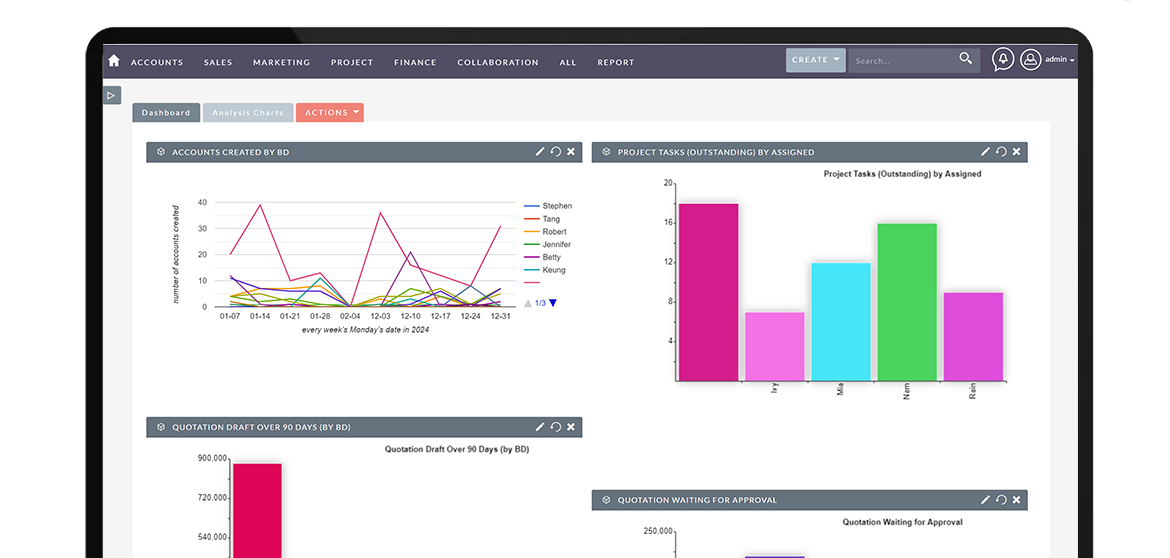Expand the ACTIONS dropdown
1170x558 pixels.
point(330,113)
